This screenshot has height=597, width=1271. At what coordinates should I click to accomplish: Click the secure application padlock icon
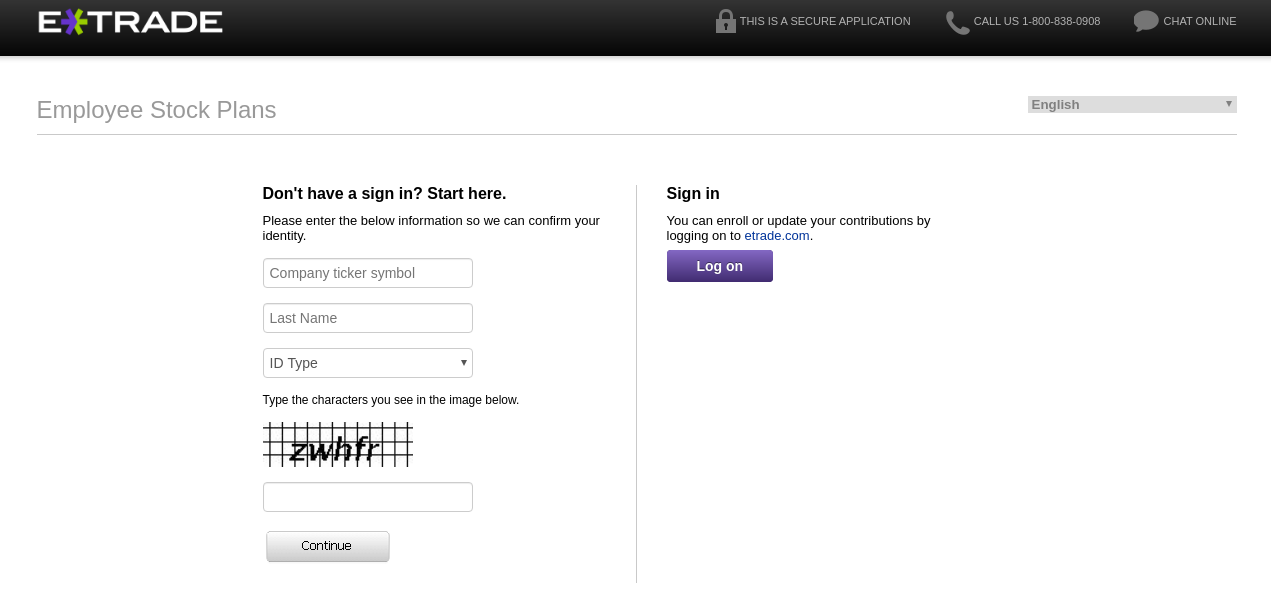pos(725,21)
